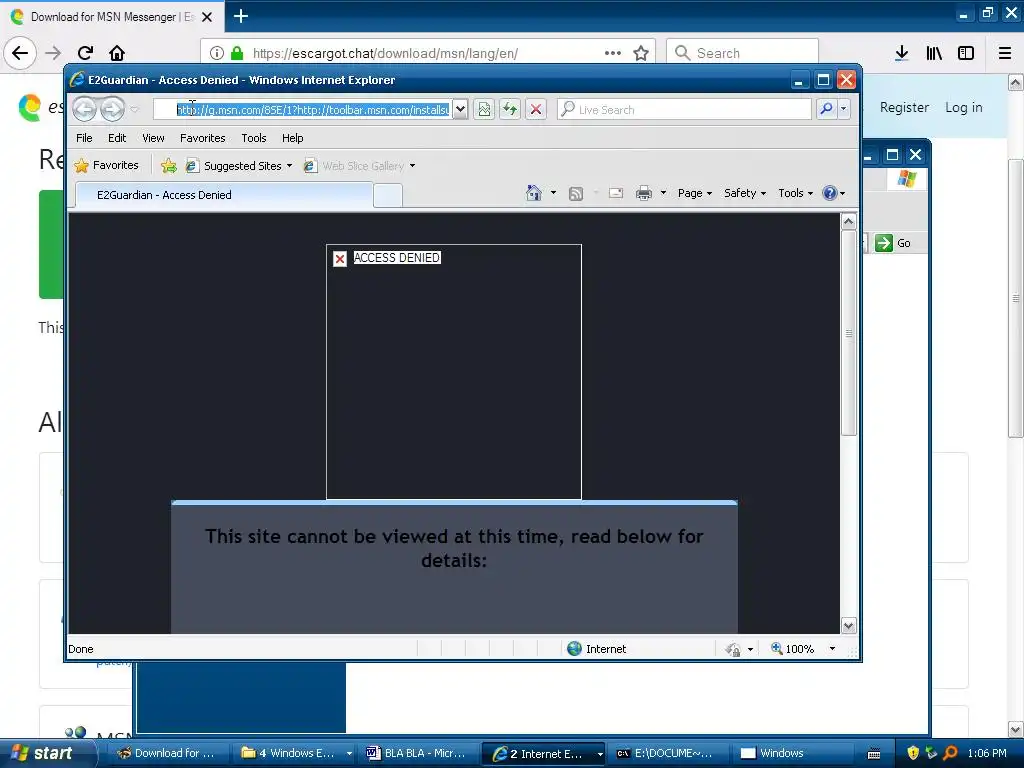1024x768 pixels.
Task: Click the IE page scrollbar thumb
Action: pos(848,333)
